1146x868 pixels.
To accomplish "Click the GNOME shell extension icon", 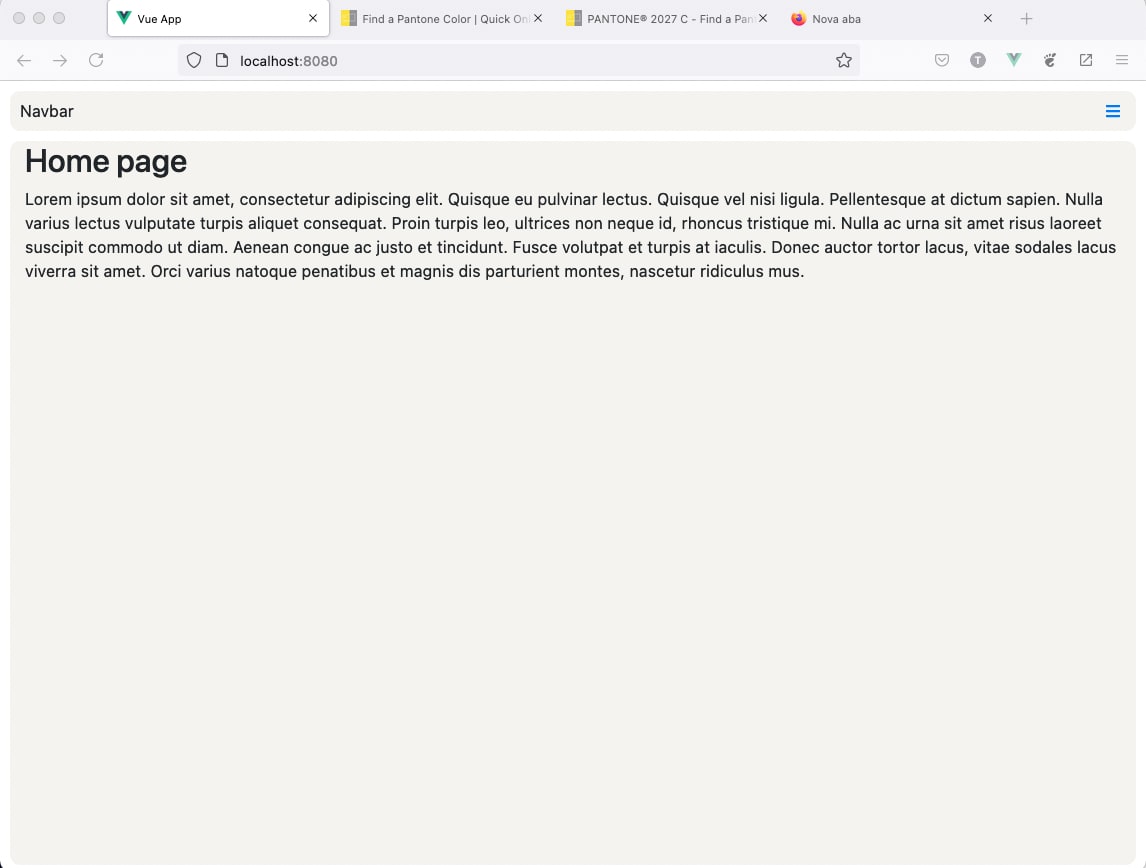I will pyautogui.click(x=1049, y=60).
